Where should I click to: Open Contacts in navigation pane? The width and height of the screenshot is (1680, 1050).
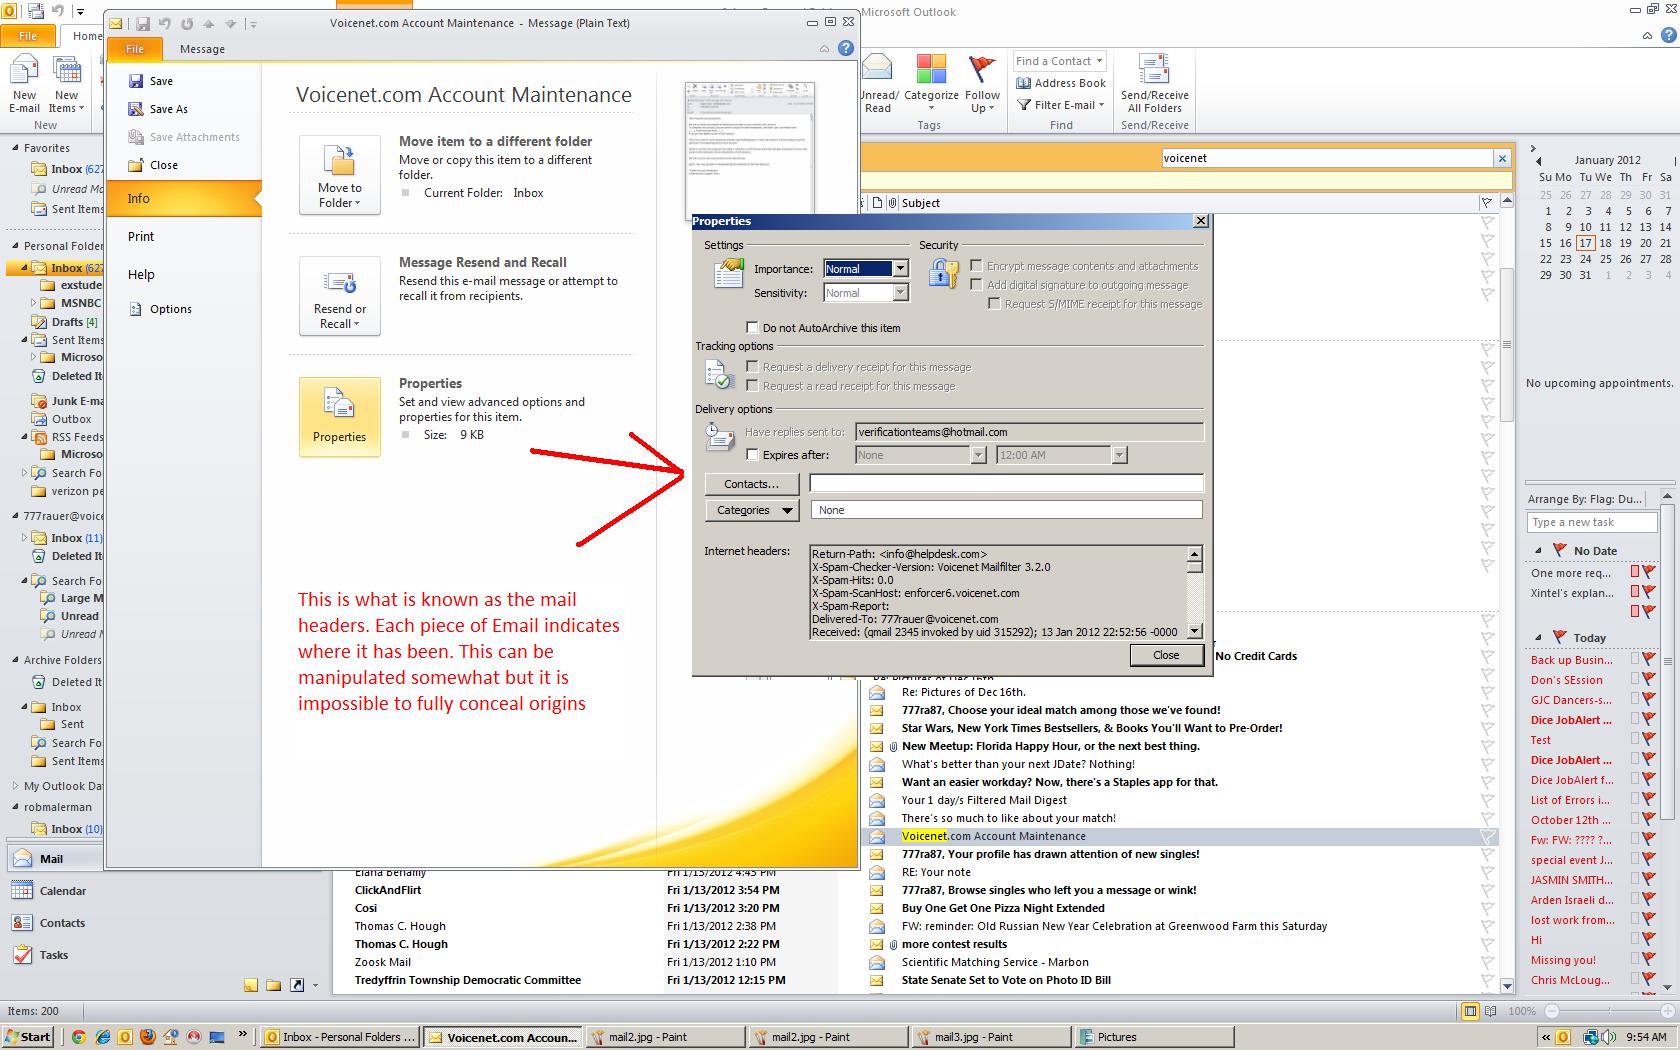[x=50, y=923]
